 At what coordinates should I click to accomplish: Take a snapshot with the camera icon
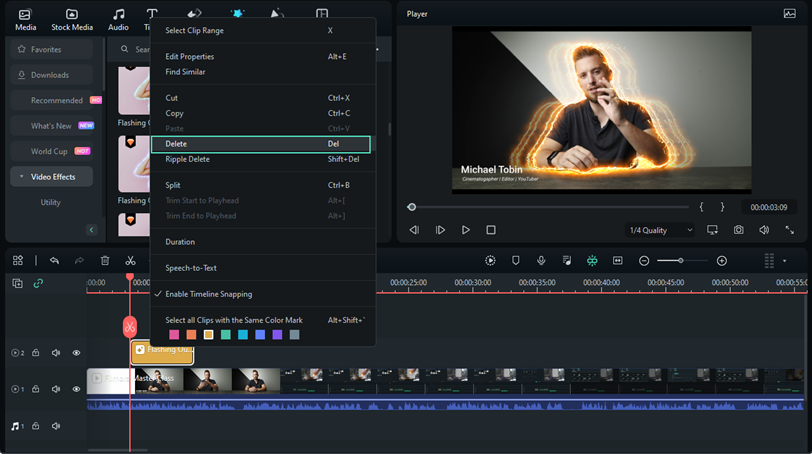738,230
